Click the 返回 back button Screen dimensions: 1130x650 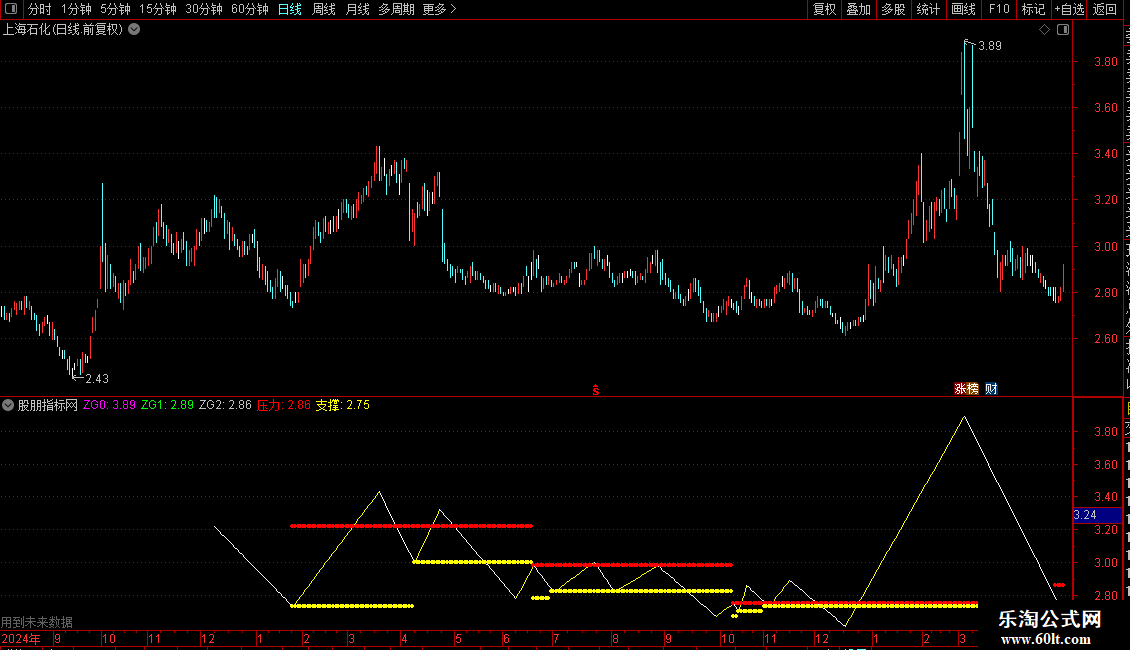[x=1104, y=9]
